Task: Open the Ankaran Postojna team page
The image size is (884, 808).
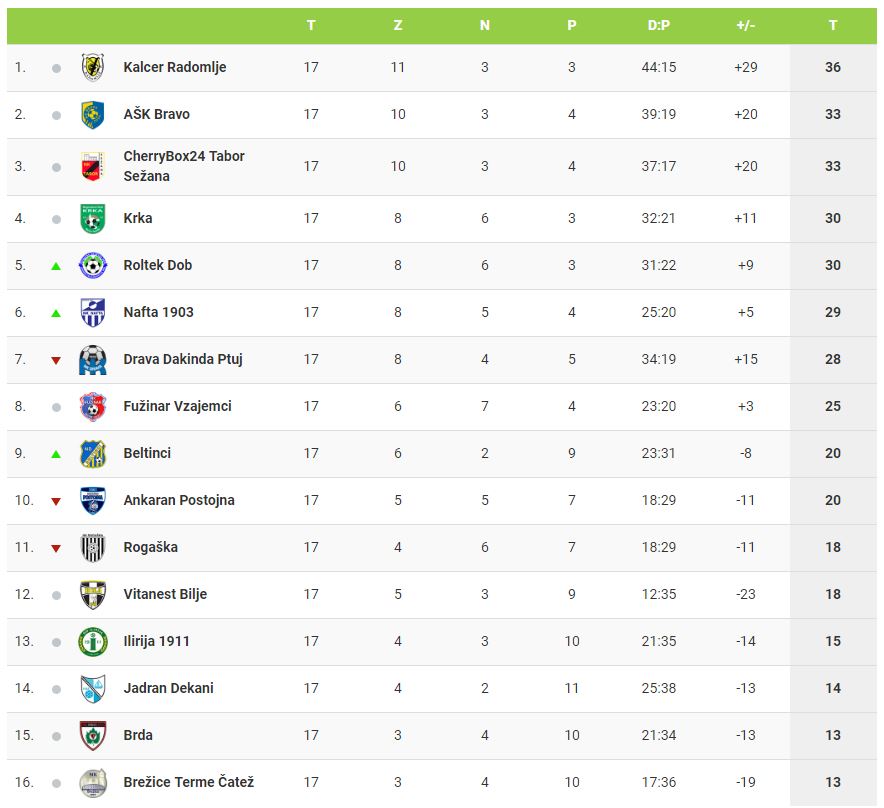Action: coord(179,500)
